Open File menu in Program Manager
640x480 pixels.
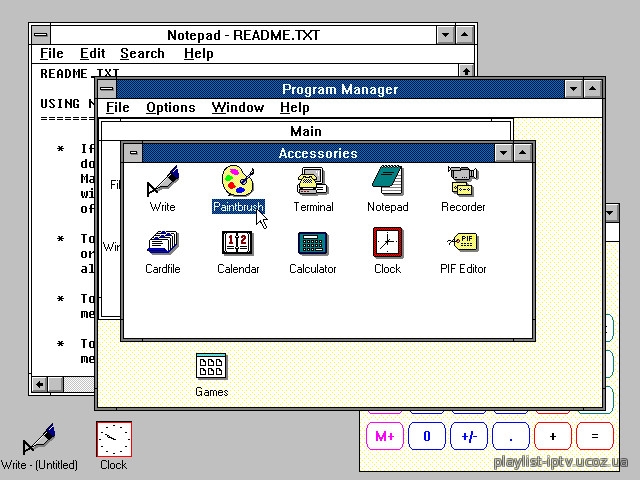(118, 108)
